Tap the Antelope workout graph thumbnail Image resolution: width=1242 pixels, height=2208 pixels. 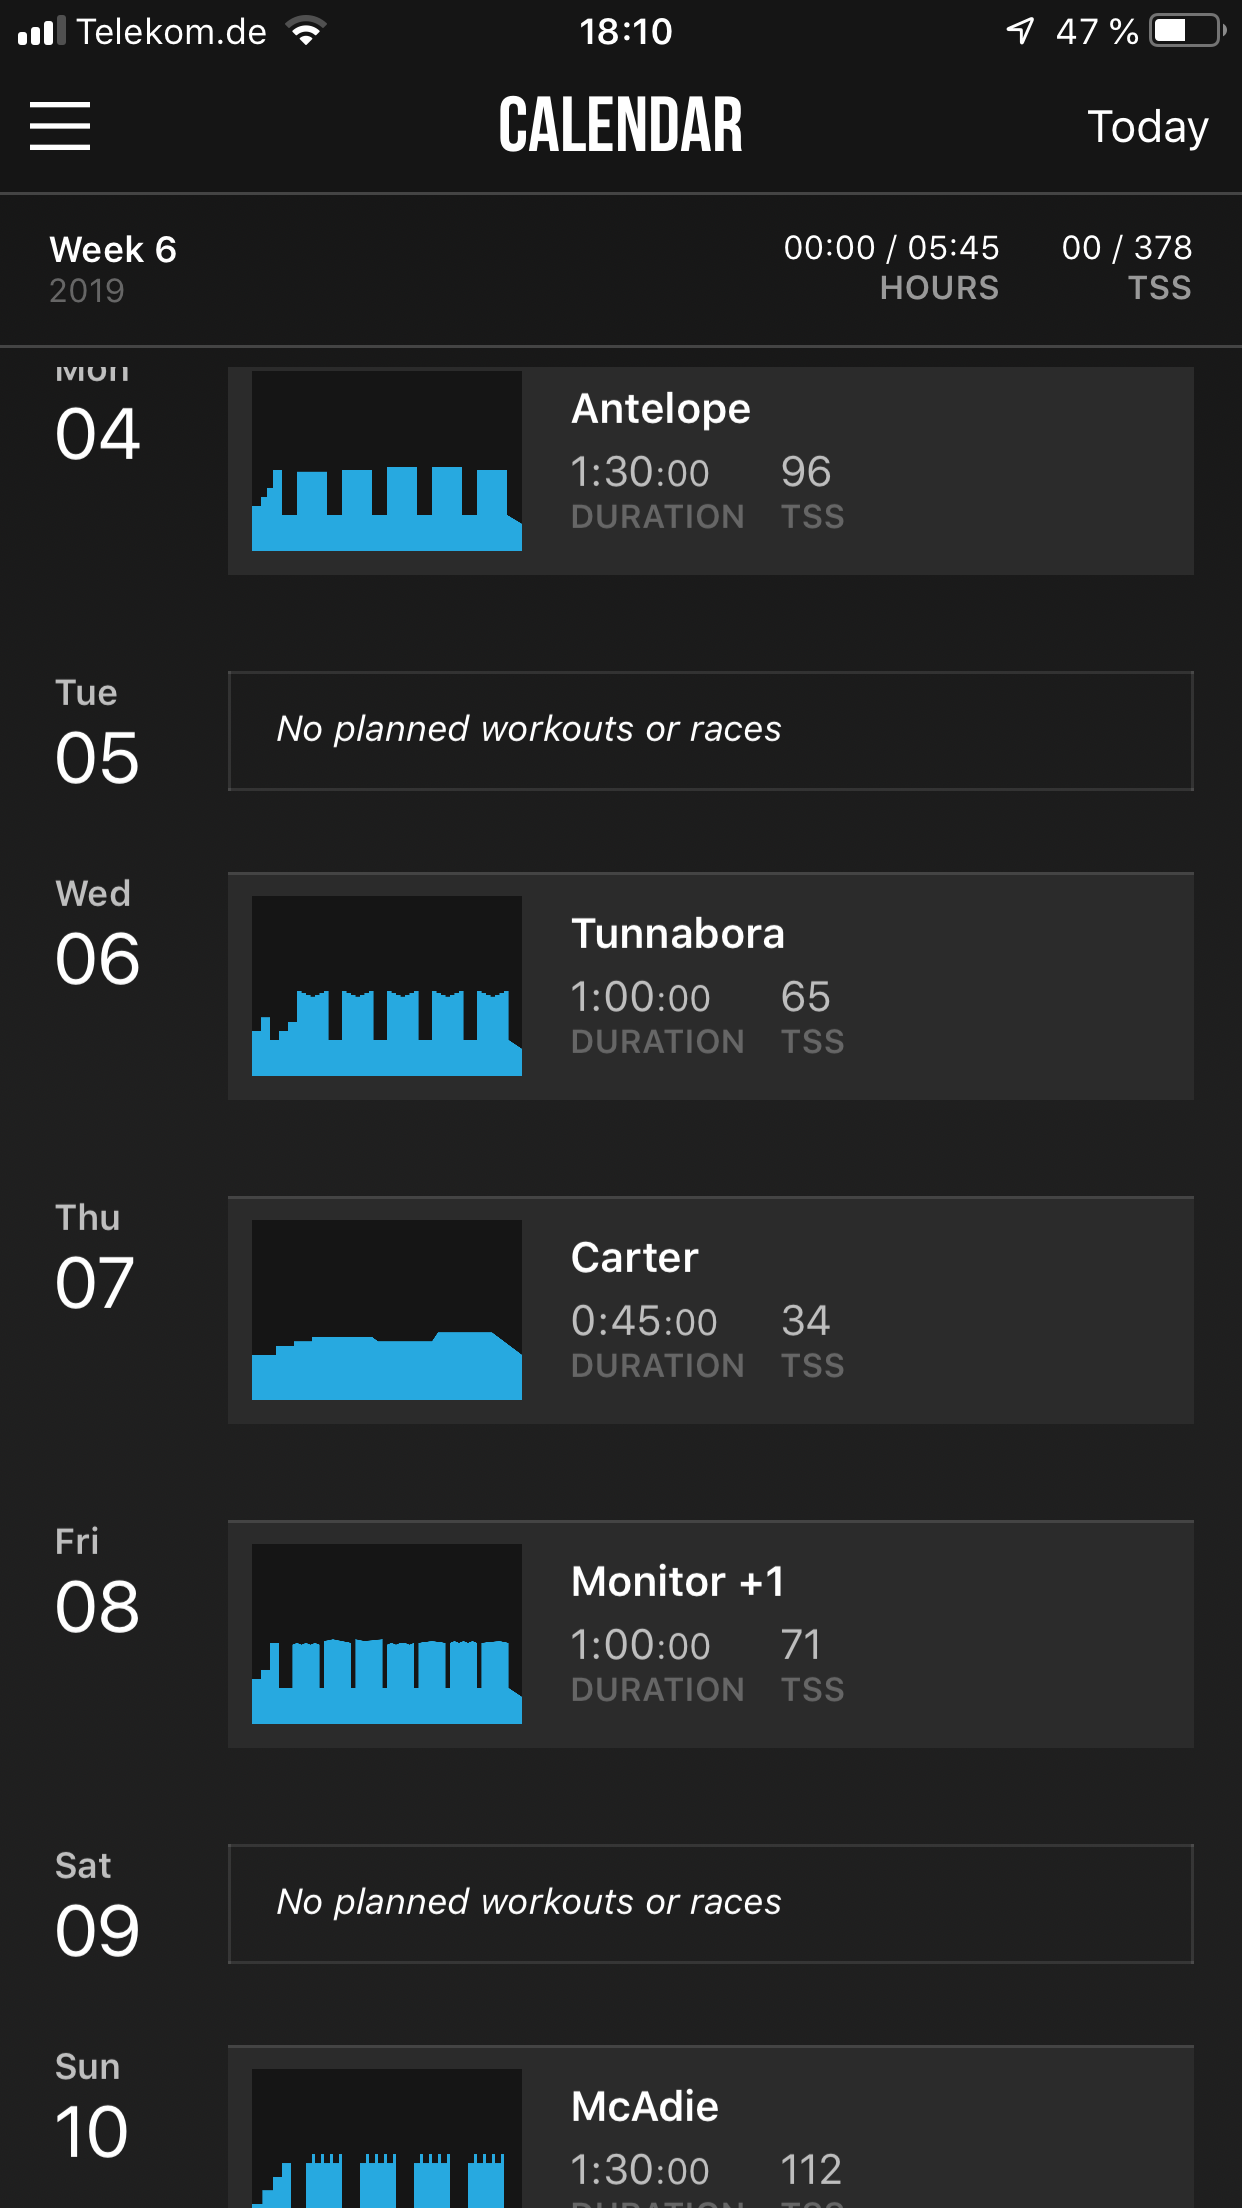pos(387,461)
